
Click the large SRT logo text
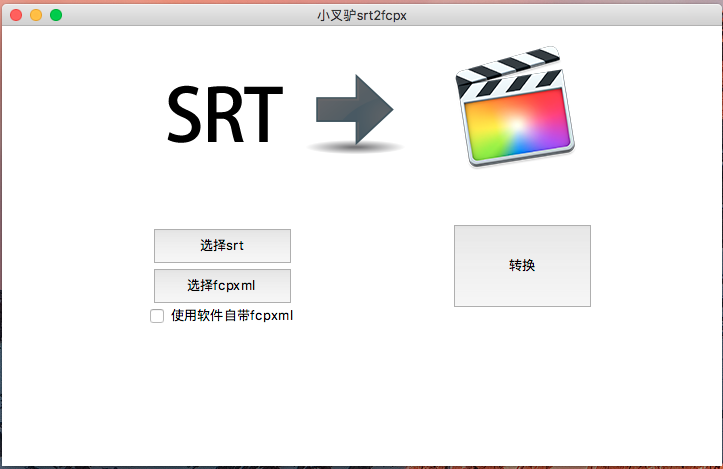coord(225,114)
